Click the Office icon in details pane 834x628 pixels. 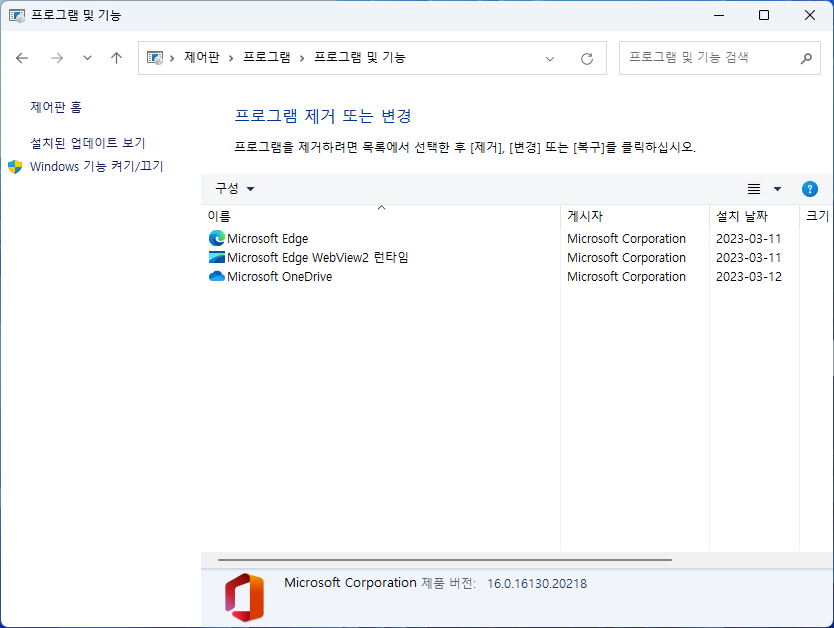pyautogui.click(x=245, y=598)
